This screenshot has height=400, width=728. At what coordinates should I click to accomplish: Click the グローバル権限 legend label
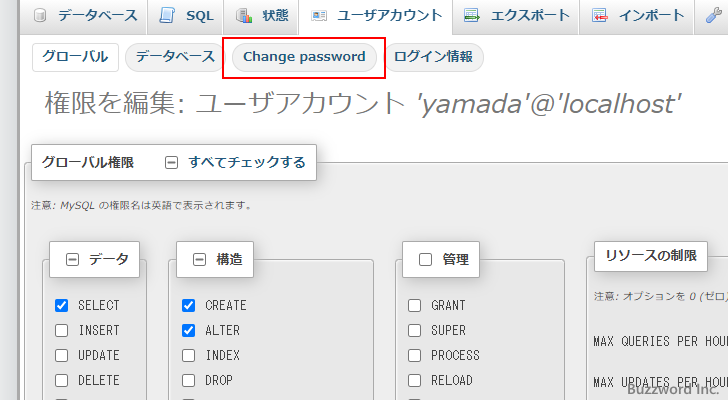pyautogui.click(x=88, y=162)
